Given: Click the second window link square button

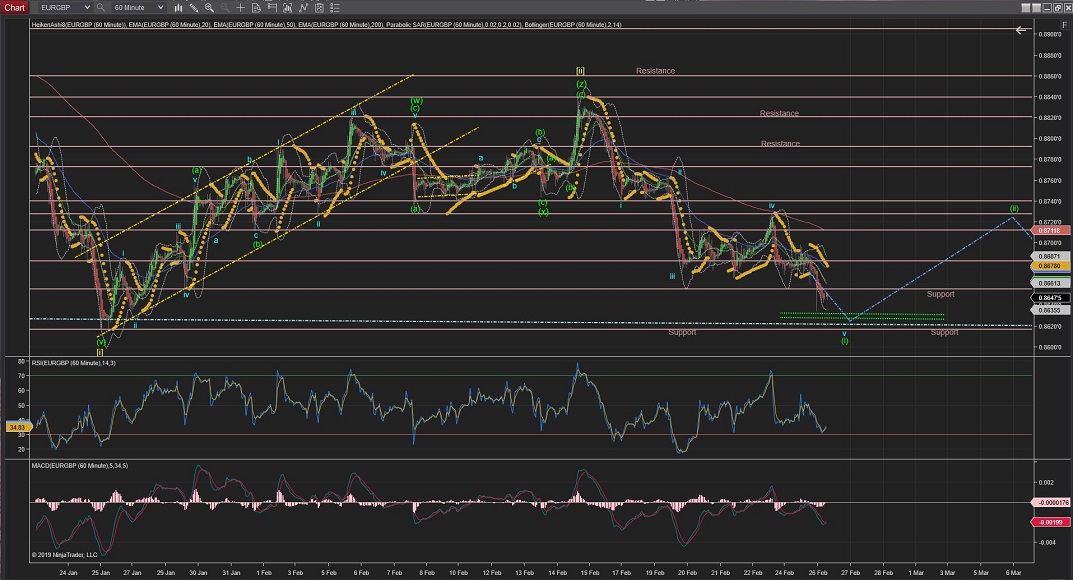Looking at the screenshot, I should [x=1037, y=8].
